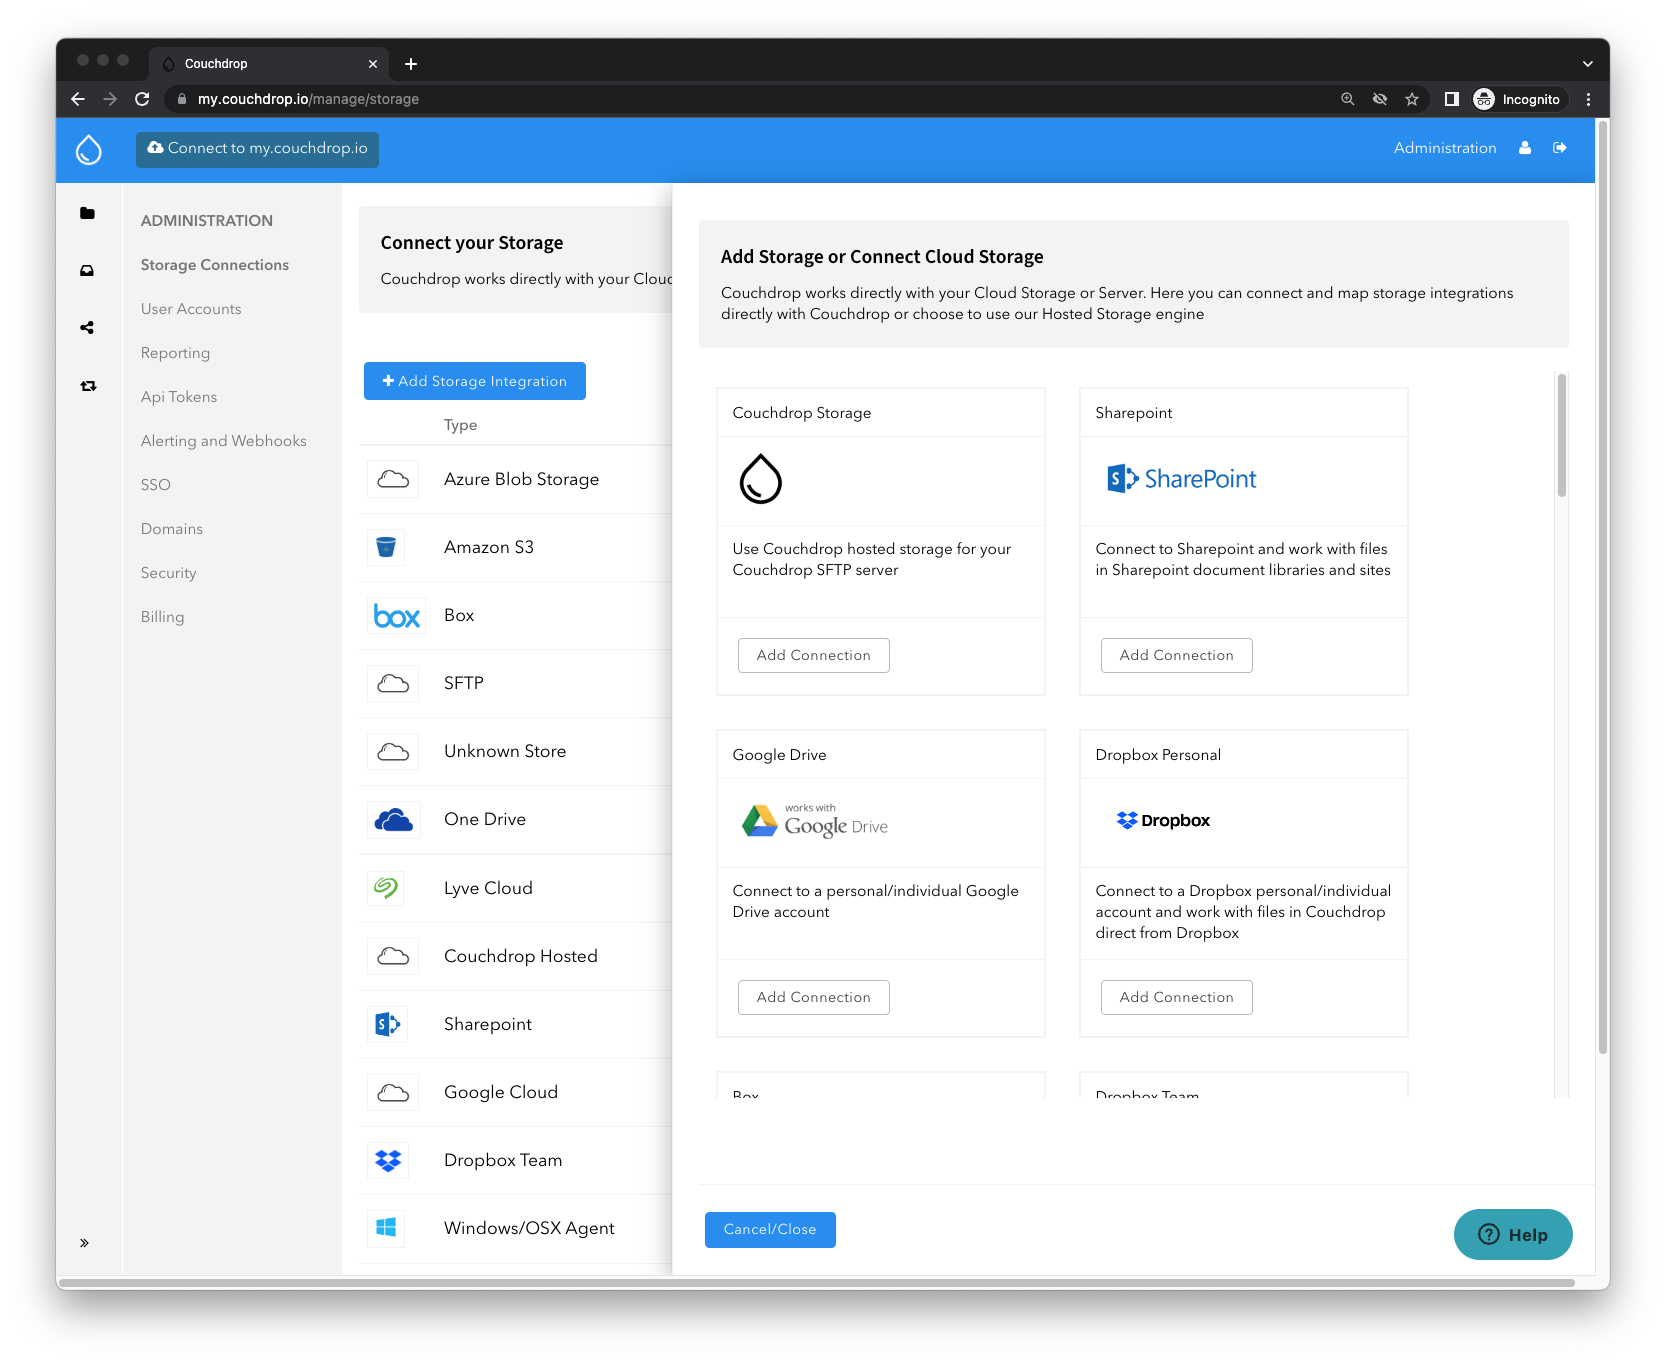This screenshot has height=1364, width=1666.
Task: Open Storage Connections in admin menu
Action: pos(214,265)
